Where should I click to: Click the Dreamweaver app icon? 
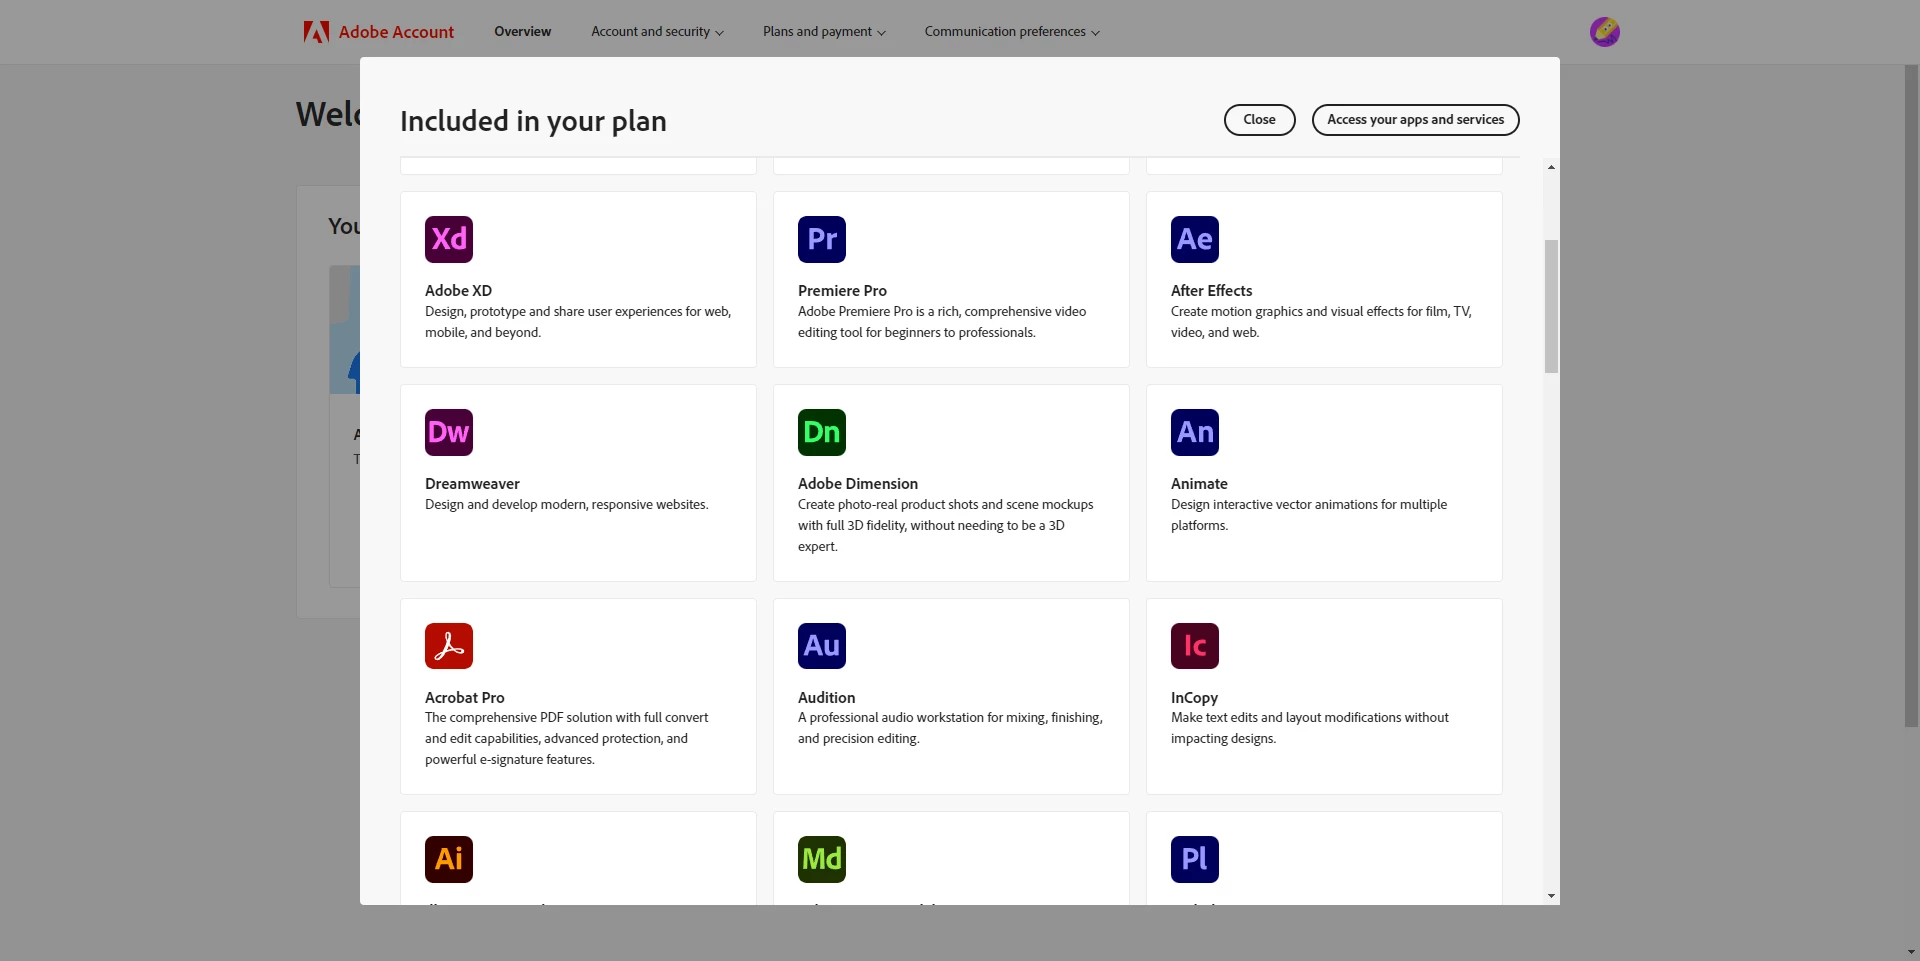[x=449, y=432]
